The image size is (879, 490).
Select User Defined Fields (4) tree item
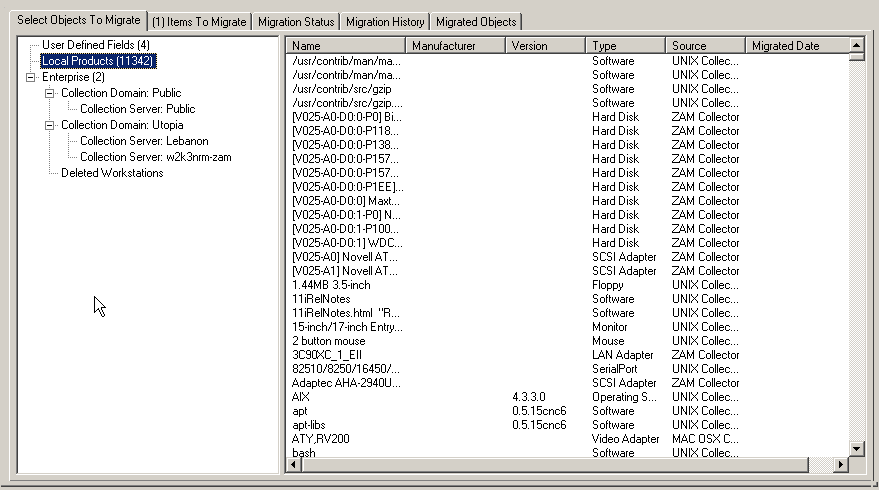[x=96, y=45]
